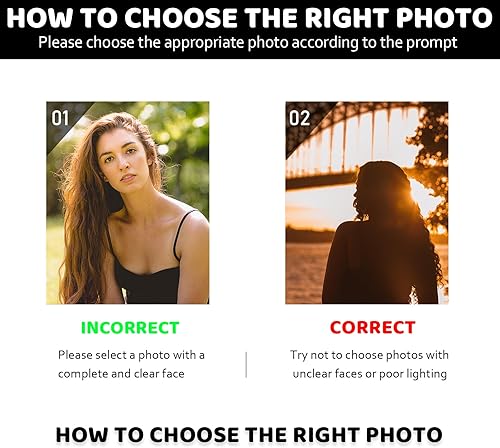Select the sunset silhouette photo
Screen dimensions: 500x448
(367, 203)
